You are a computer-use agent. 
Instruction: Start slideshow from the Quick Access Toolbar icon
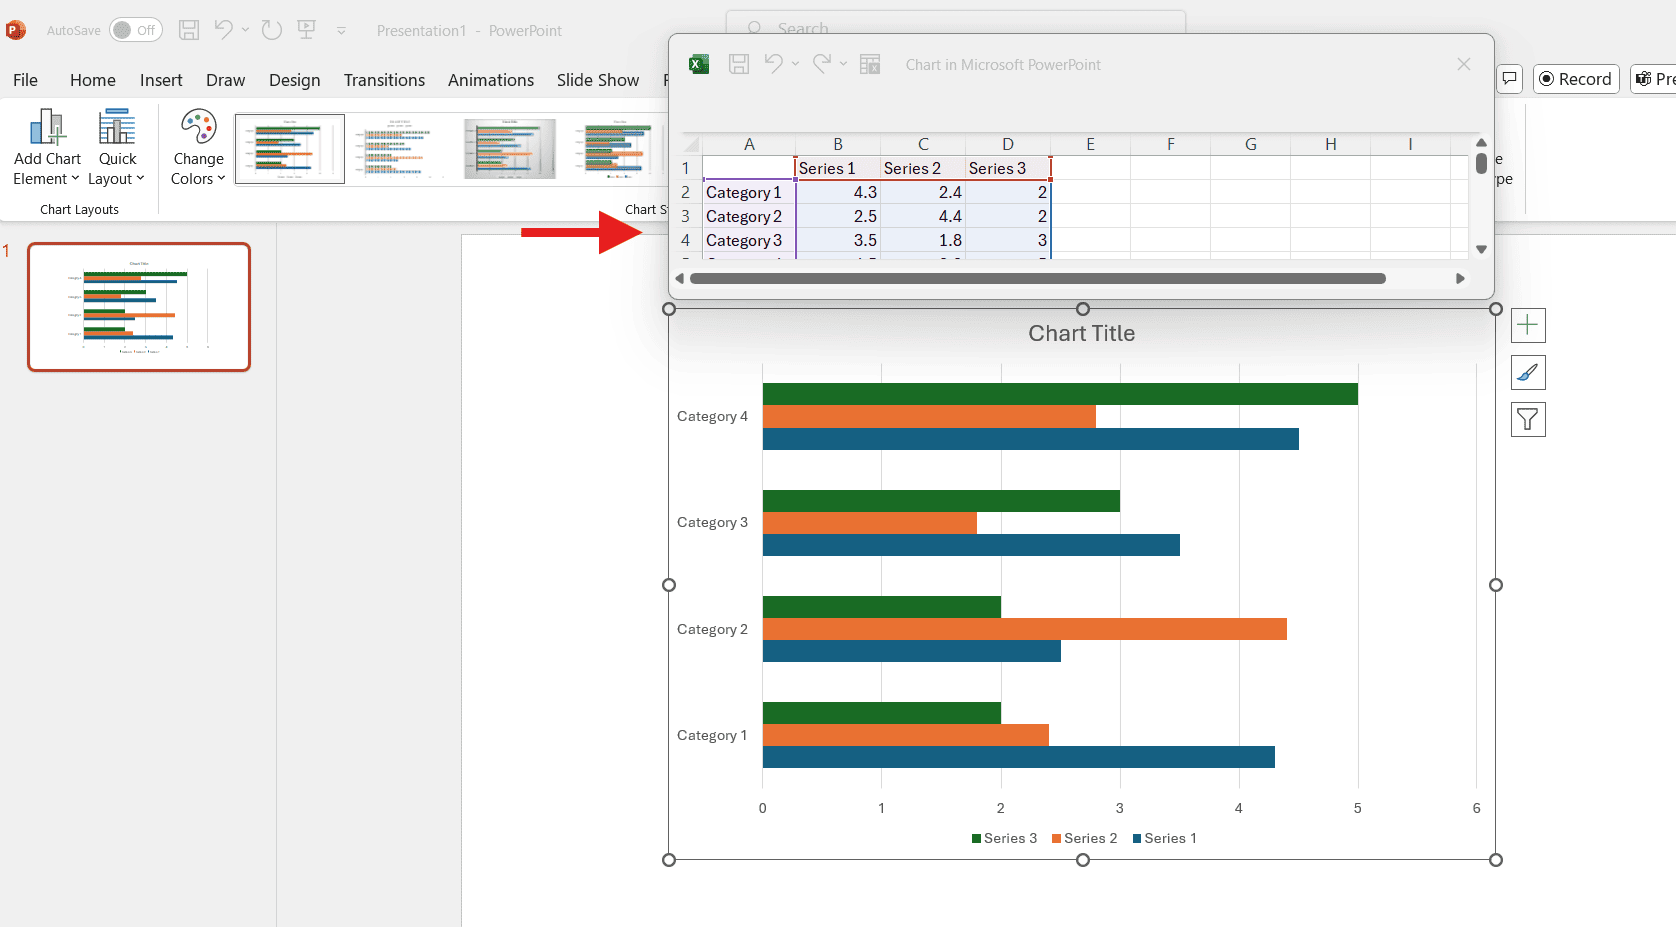307,30
